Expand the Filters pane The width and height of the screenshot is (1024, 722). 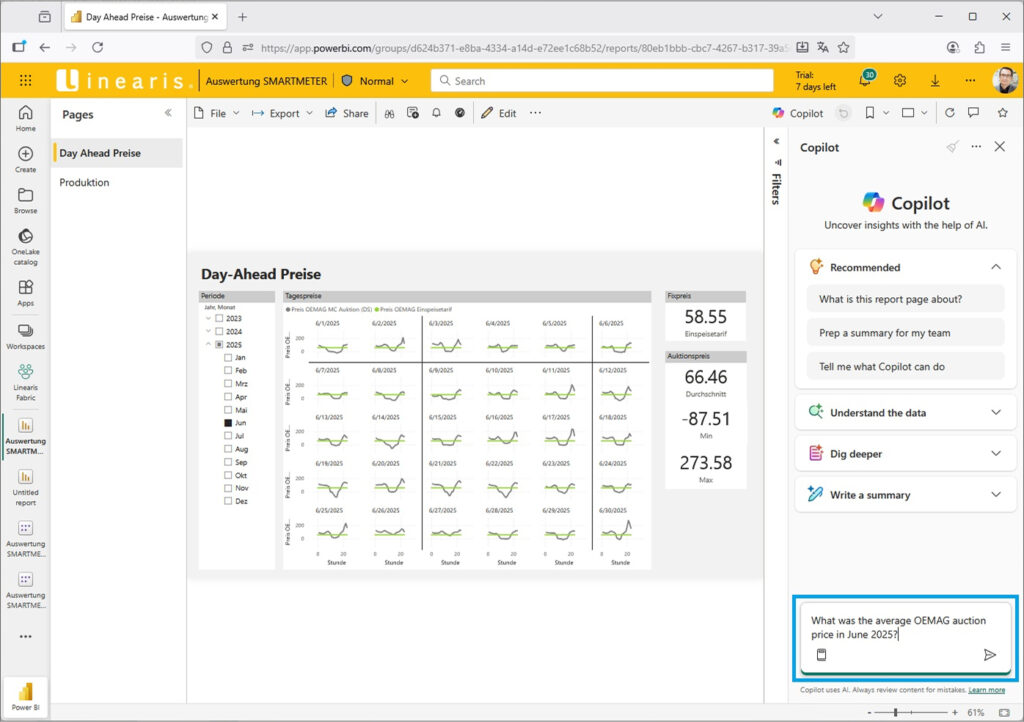pyautogui.click(x=776, y=141)
